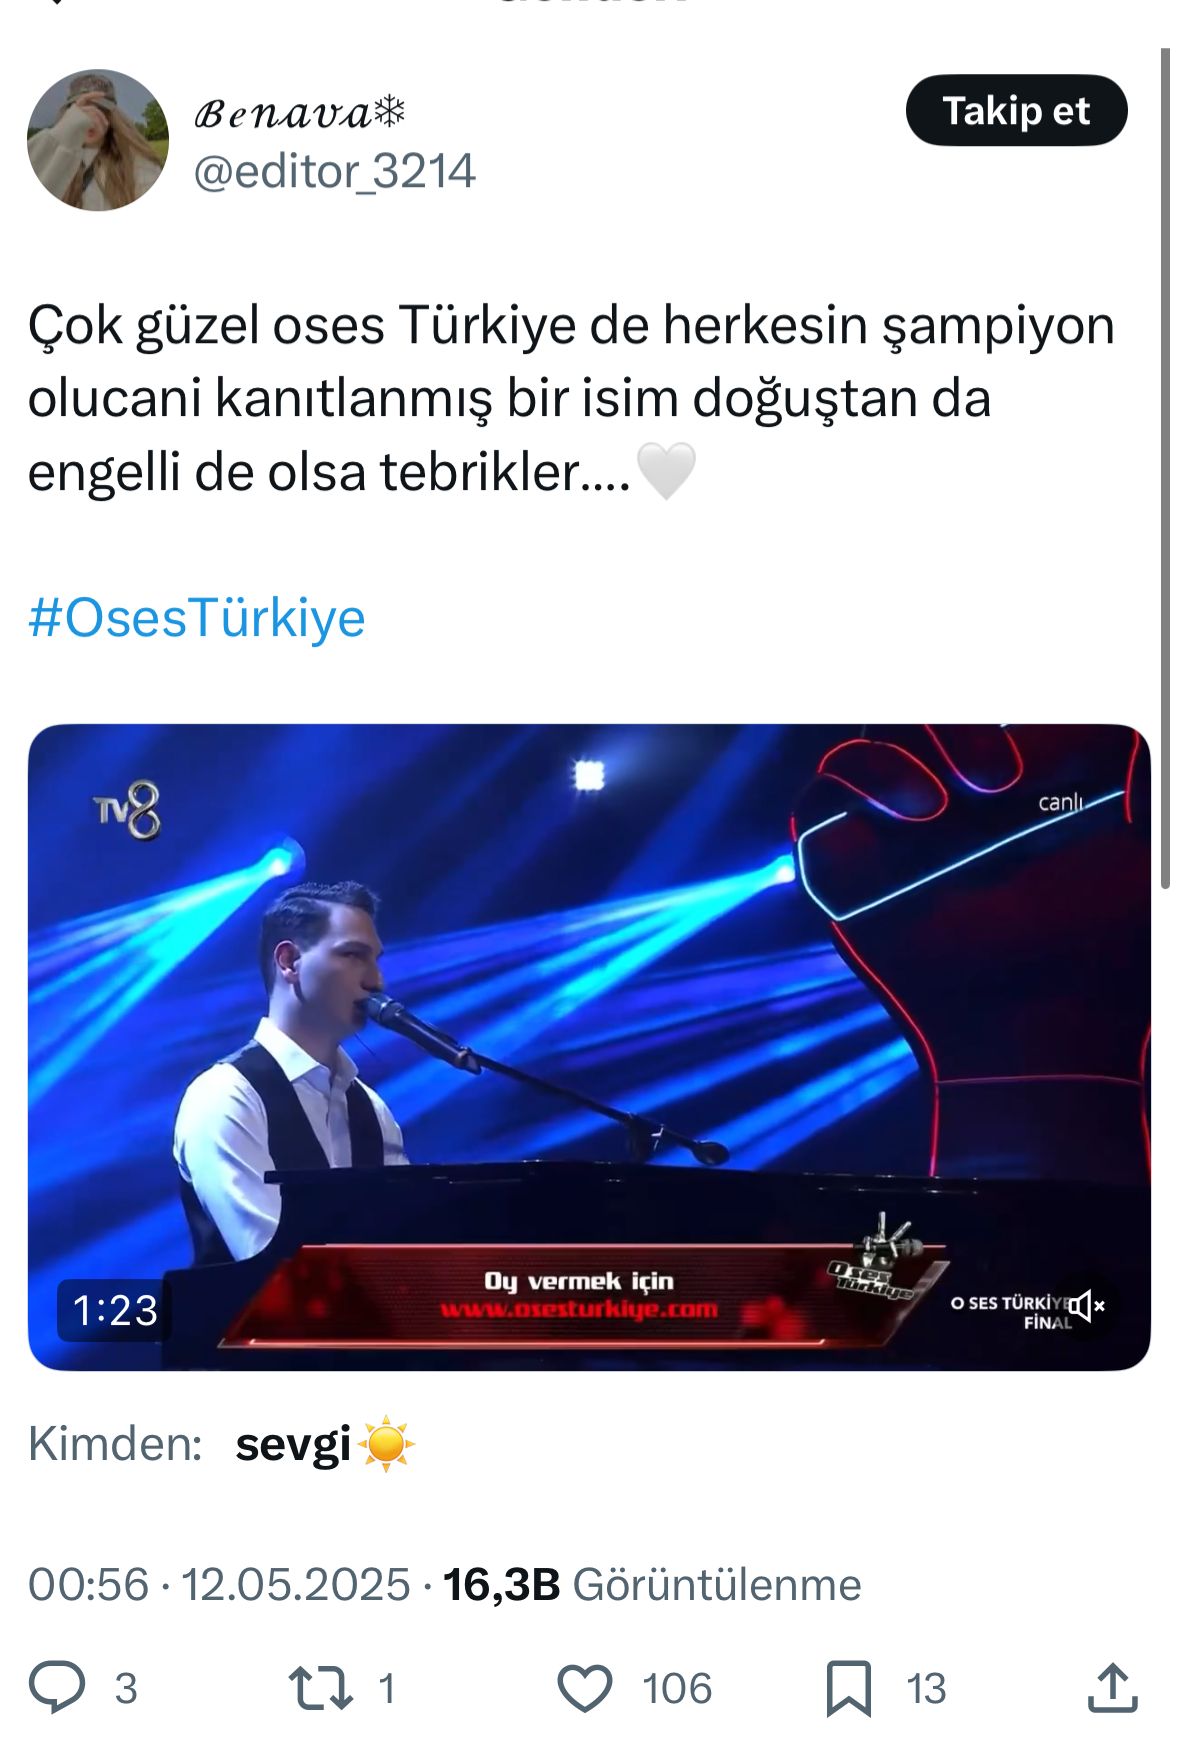Open the 16,3B Görüntülenme view count
1179x1762 pixels.
[x=652, y=1584]
